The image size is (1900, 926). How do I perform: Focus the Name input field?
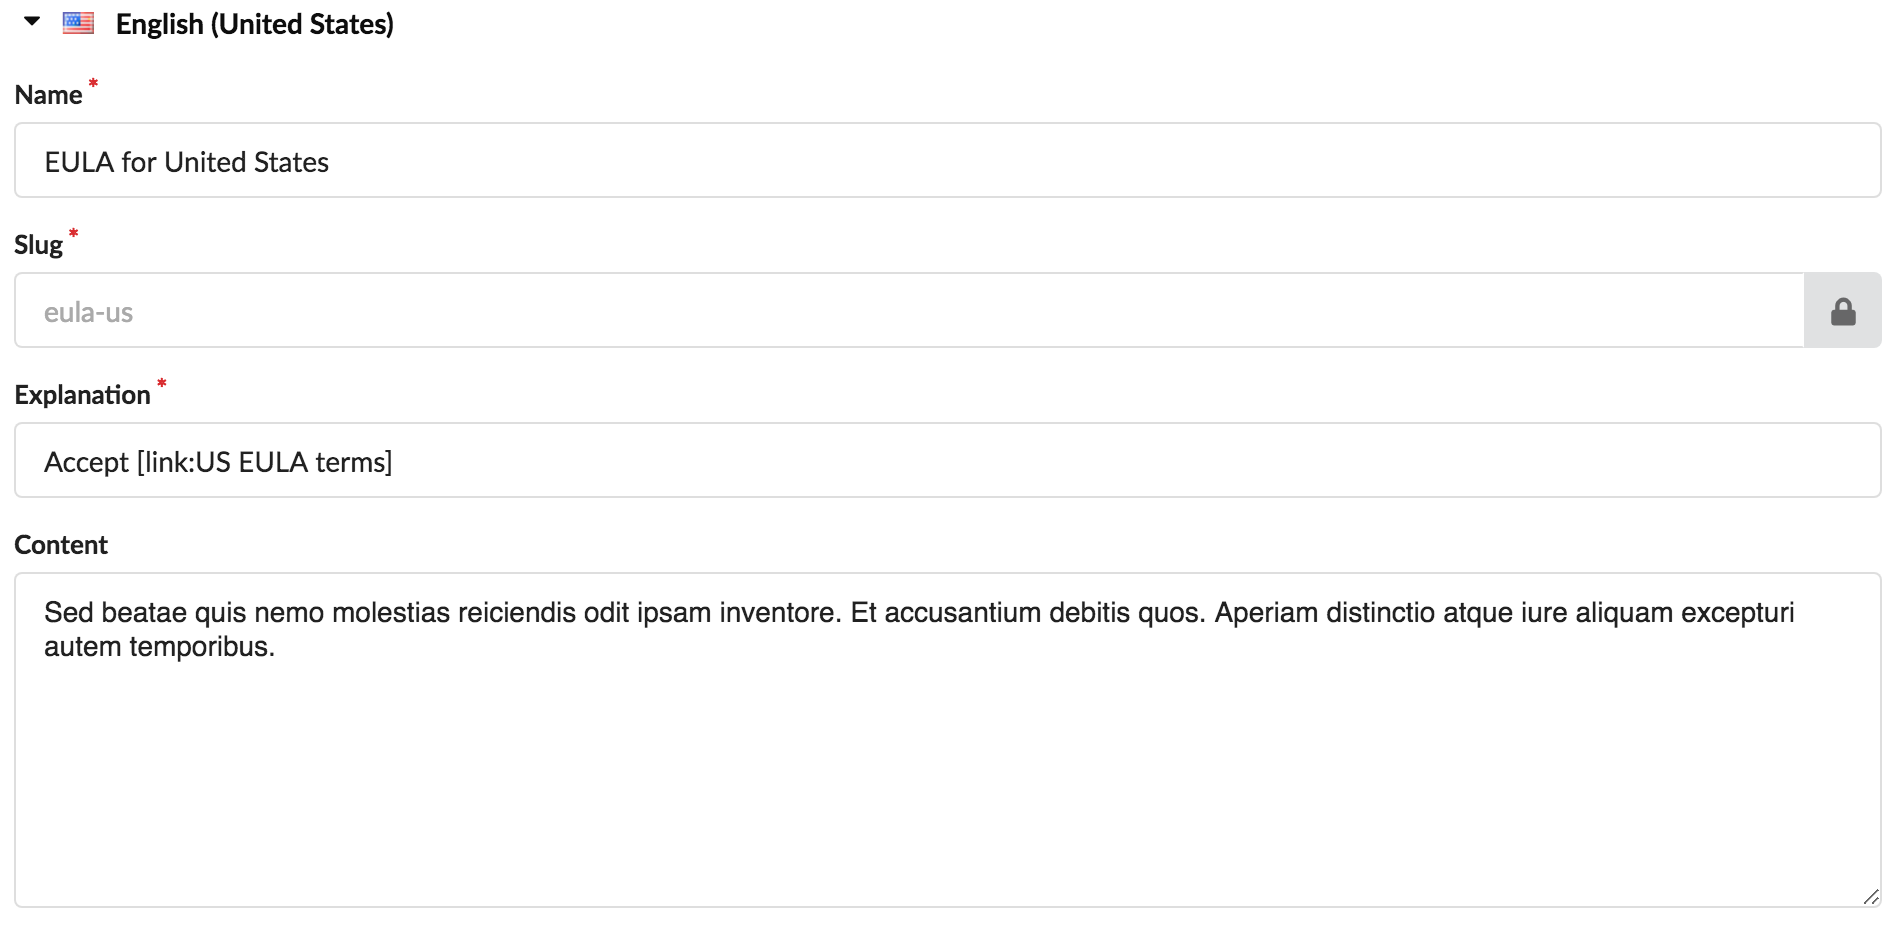[x=948, y=160]
